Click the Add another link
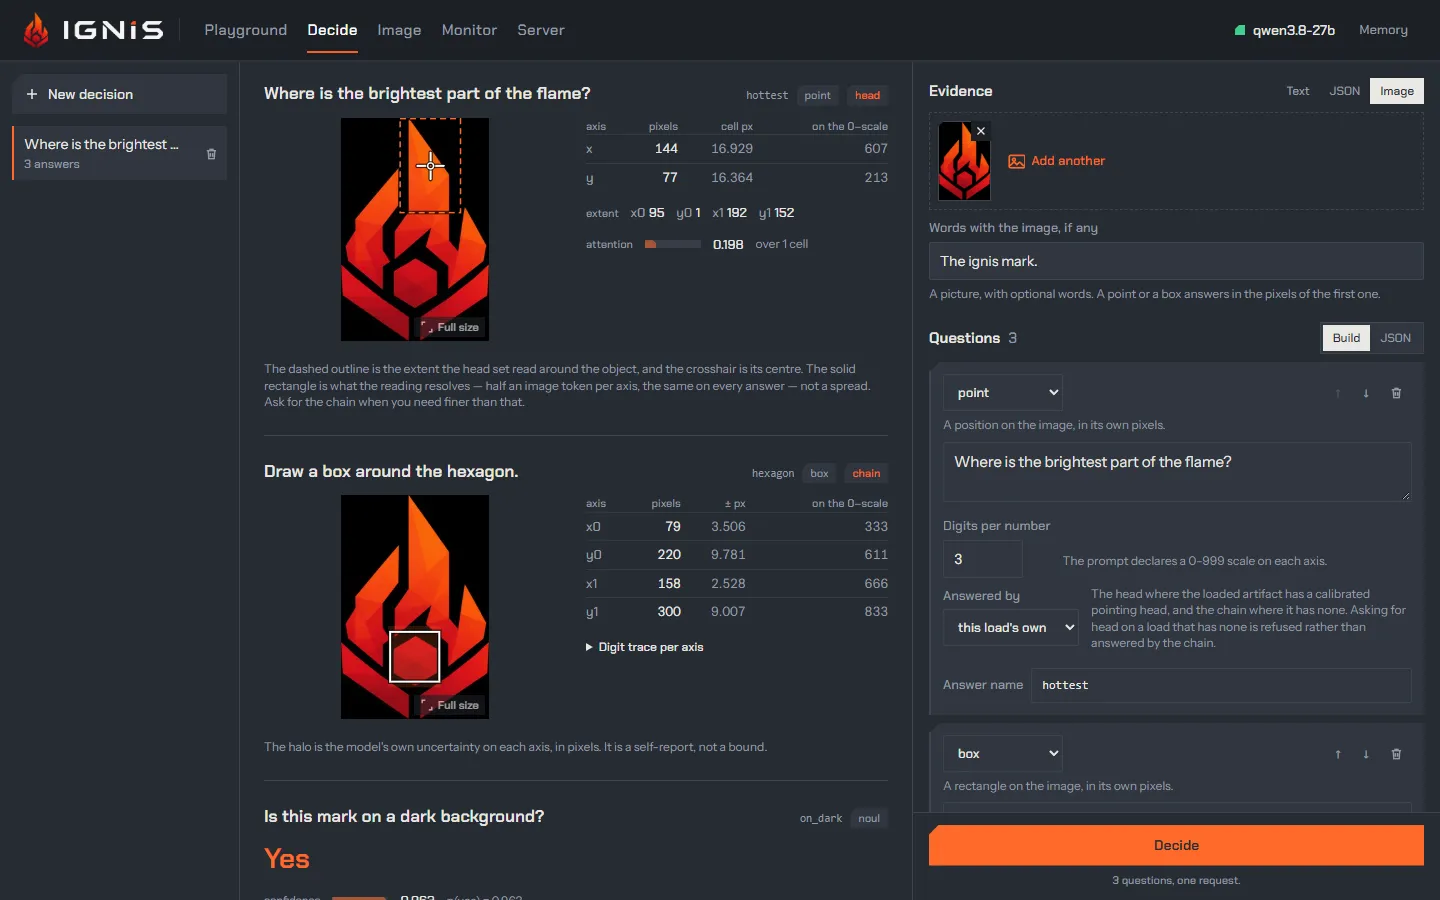 tap(1068, 161)
